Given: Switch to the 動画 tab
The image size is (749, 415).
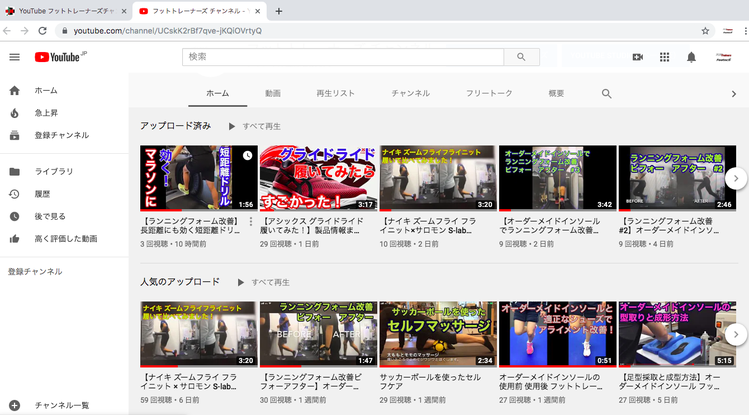Looking at the screenshot, I should [x=273, y=94].
